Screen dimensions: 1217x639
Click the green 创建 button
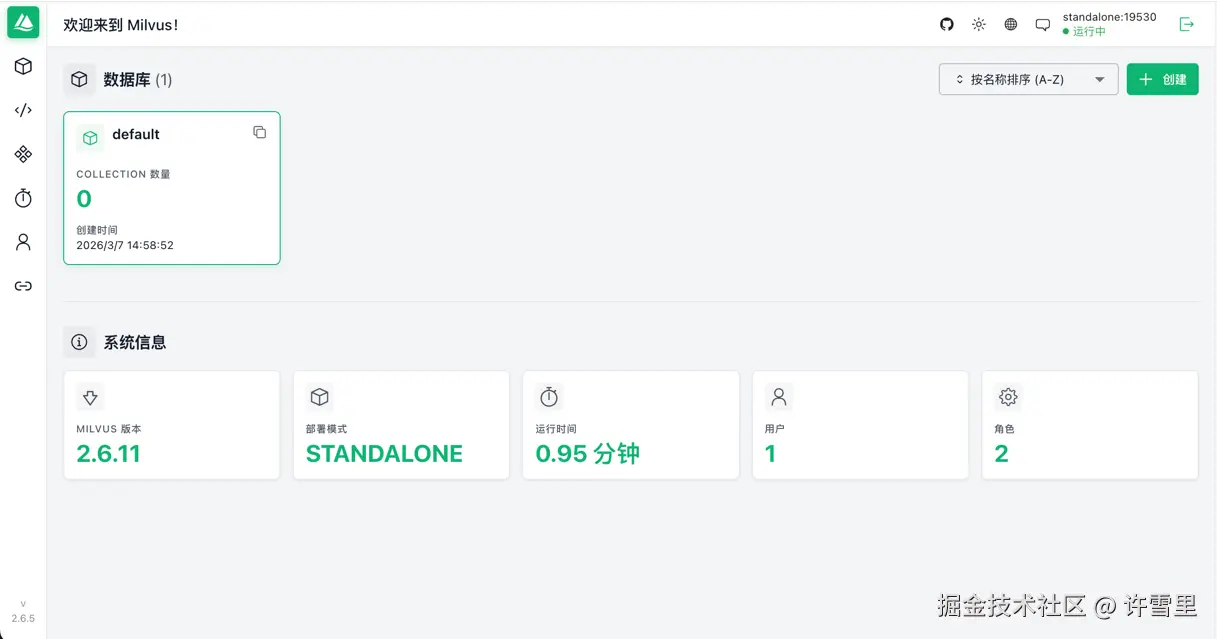[x=1162, y=79]
